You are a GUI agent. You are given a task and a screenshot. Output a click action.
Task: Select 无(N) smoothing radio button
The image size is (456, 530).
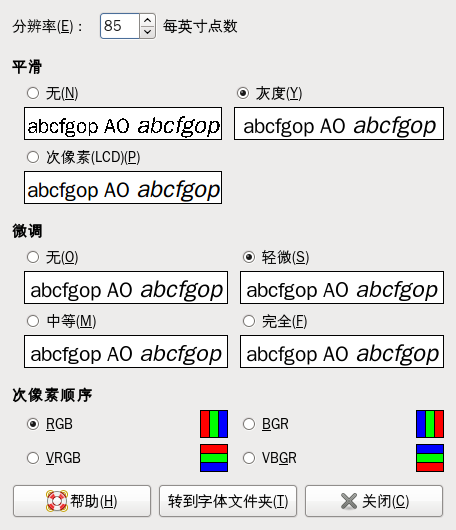tap(33, 93)
